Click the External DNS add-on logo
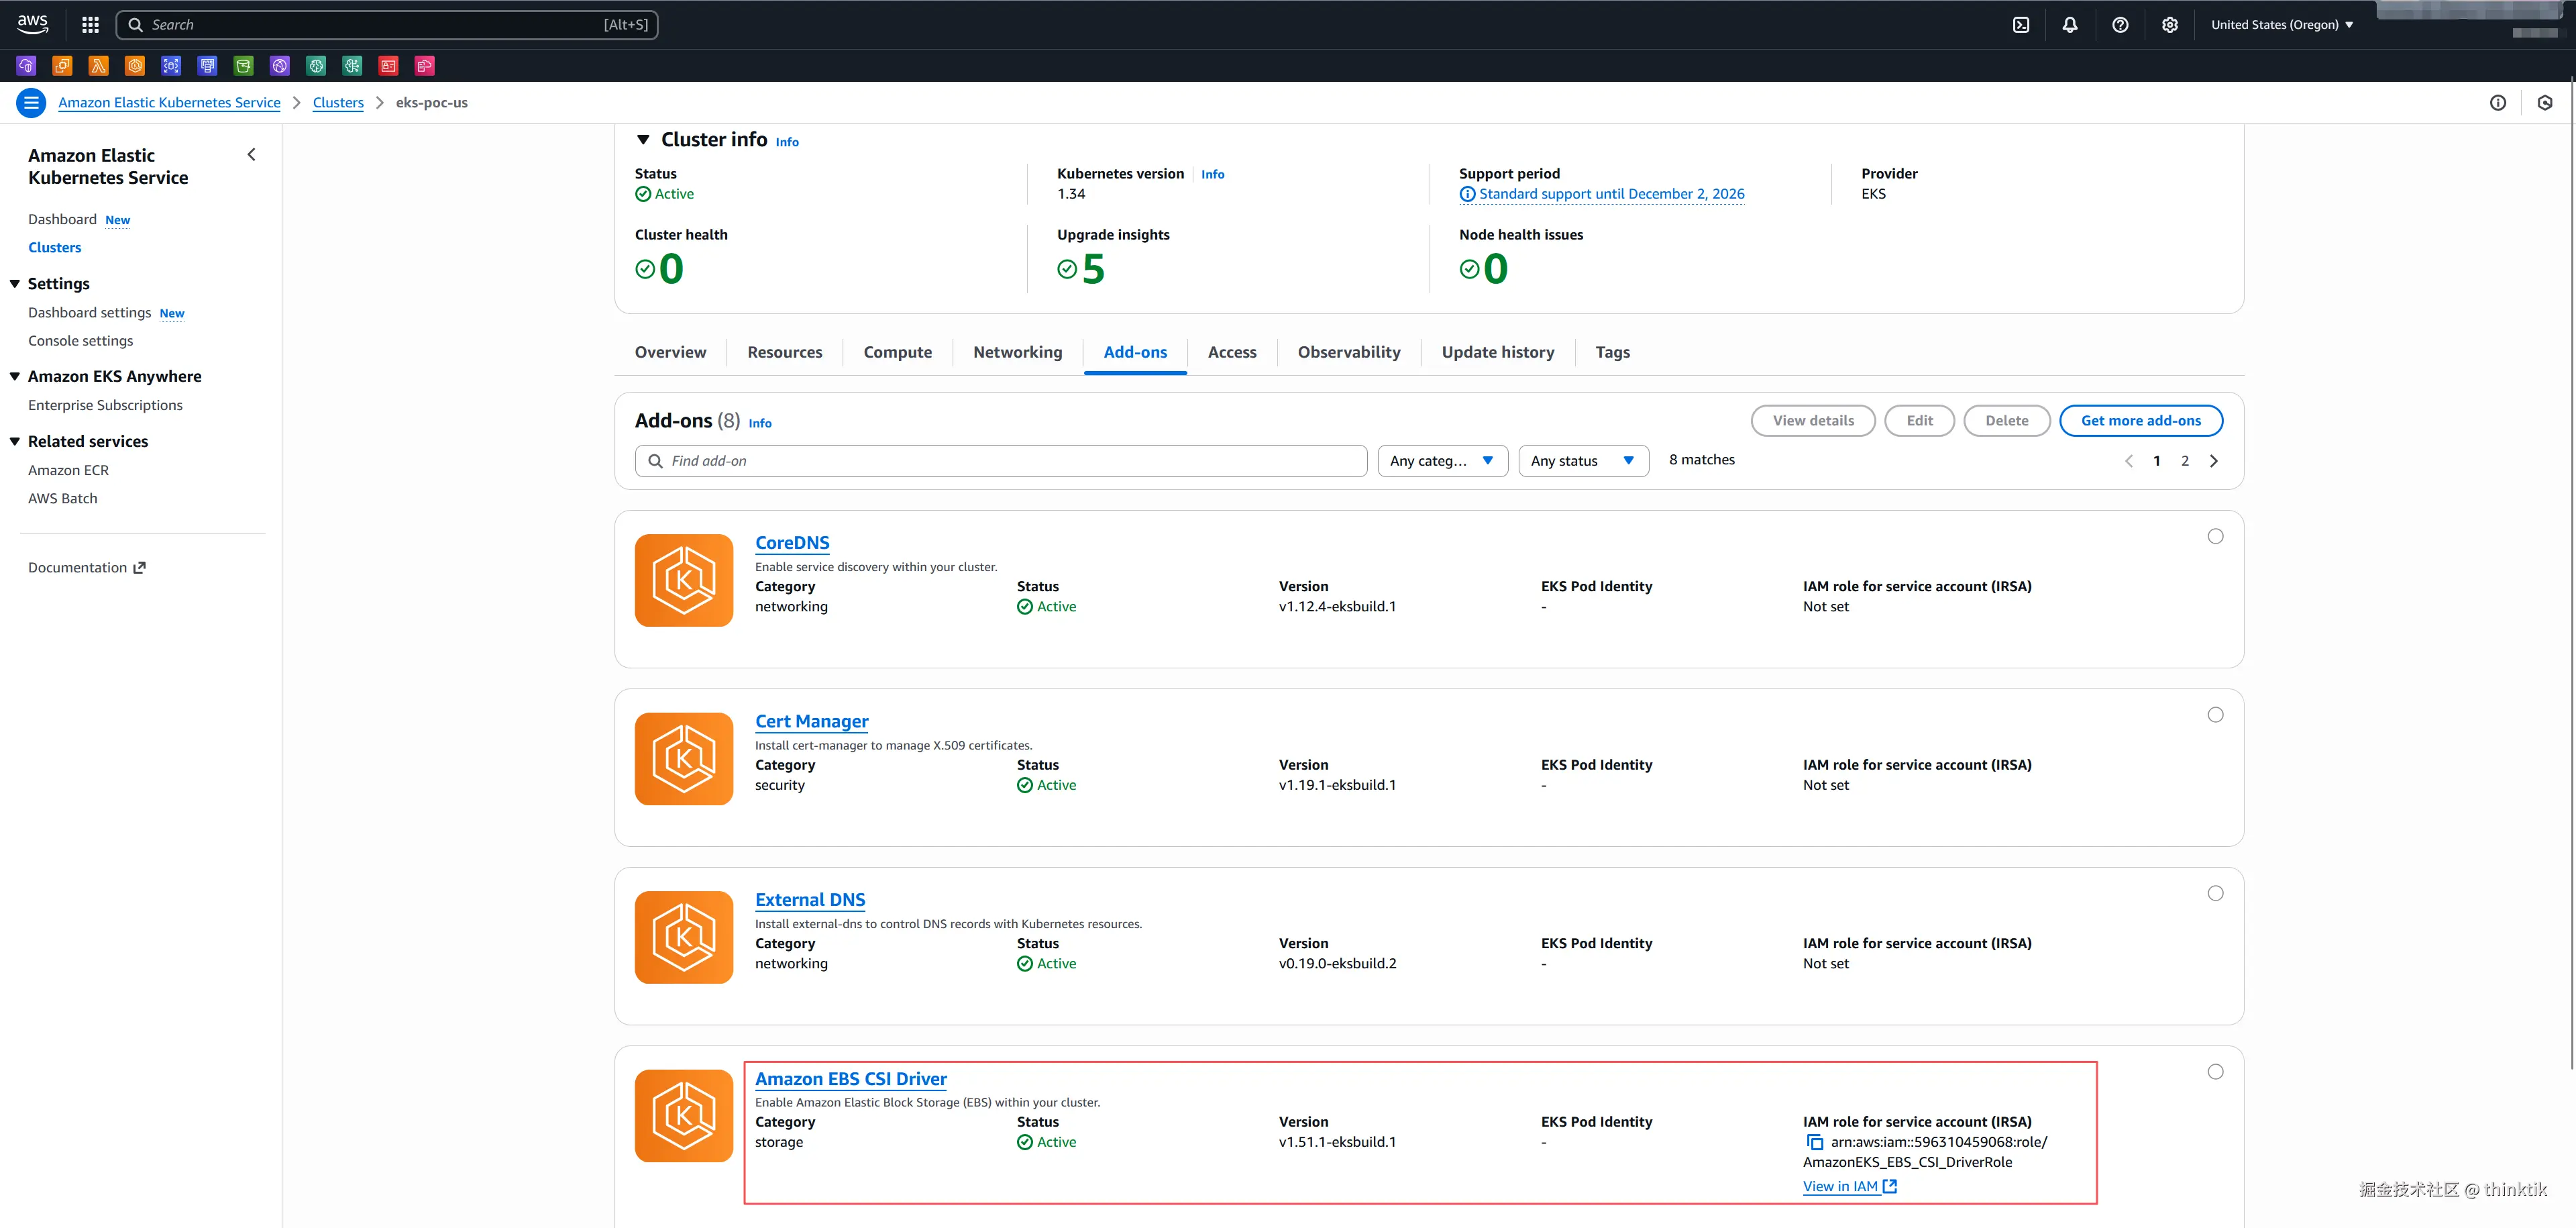2576x1228 pixels. click(x=684, y=937)
